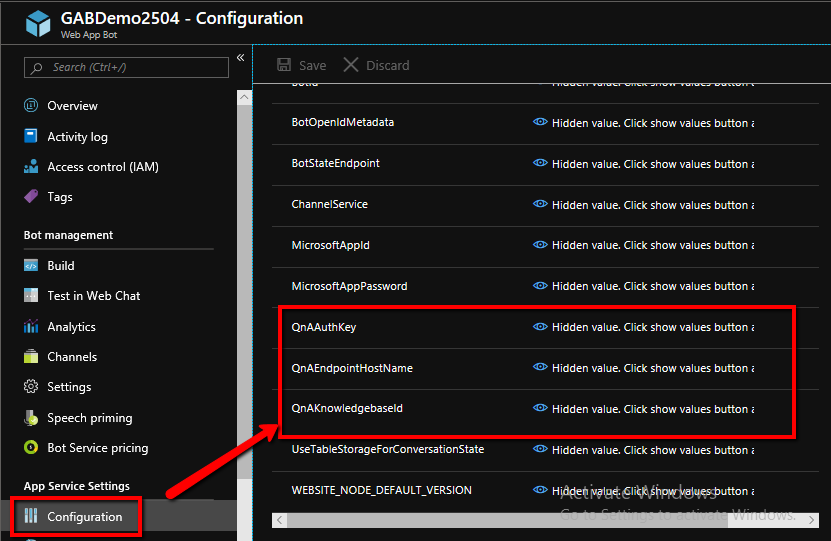
Task: Click the Settings gear icon
Action: tap(31, 386)
